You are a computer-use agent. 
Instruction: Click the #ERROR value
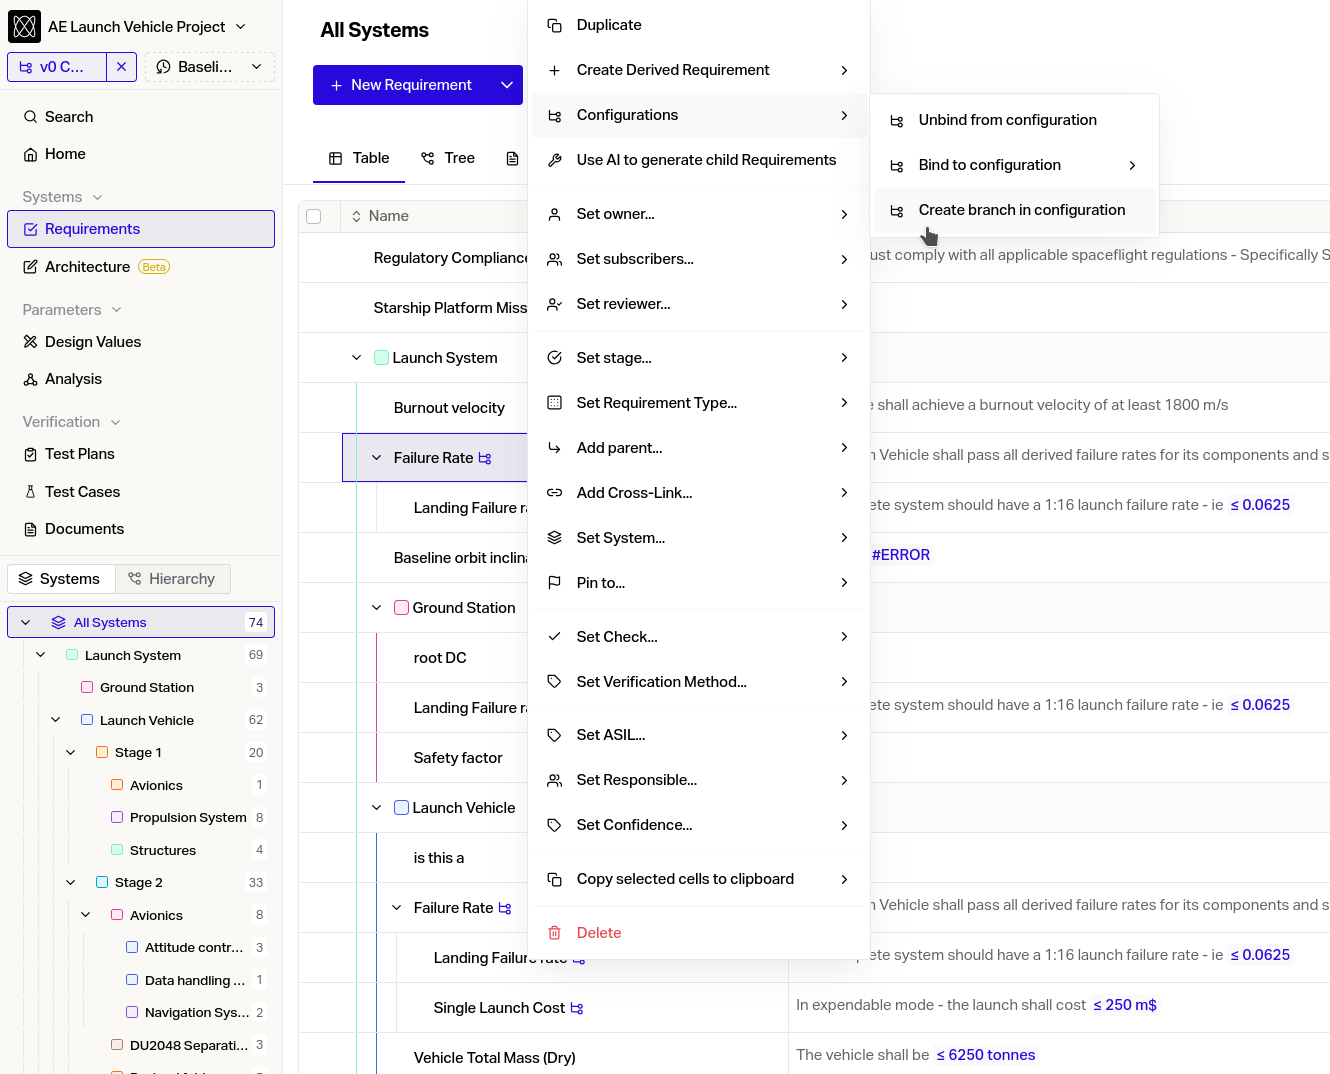pyautogui.click(x=901, y=555)
